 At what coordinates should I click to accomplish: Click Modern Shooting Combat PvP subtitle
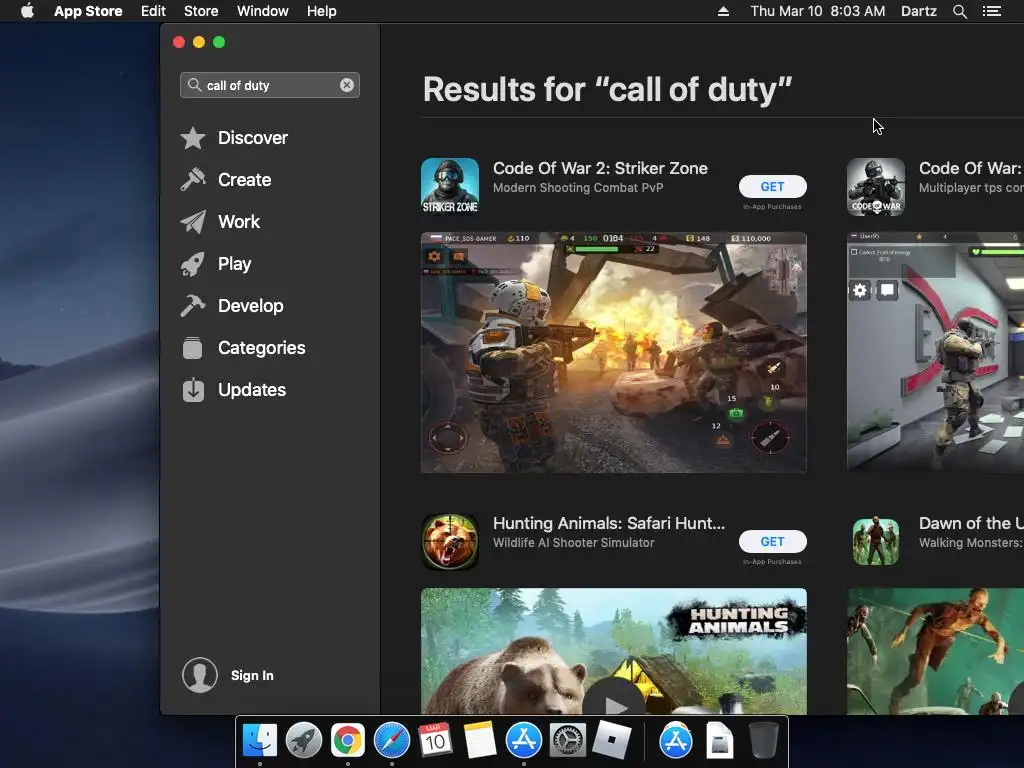coord(578,188)
